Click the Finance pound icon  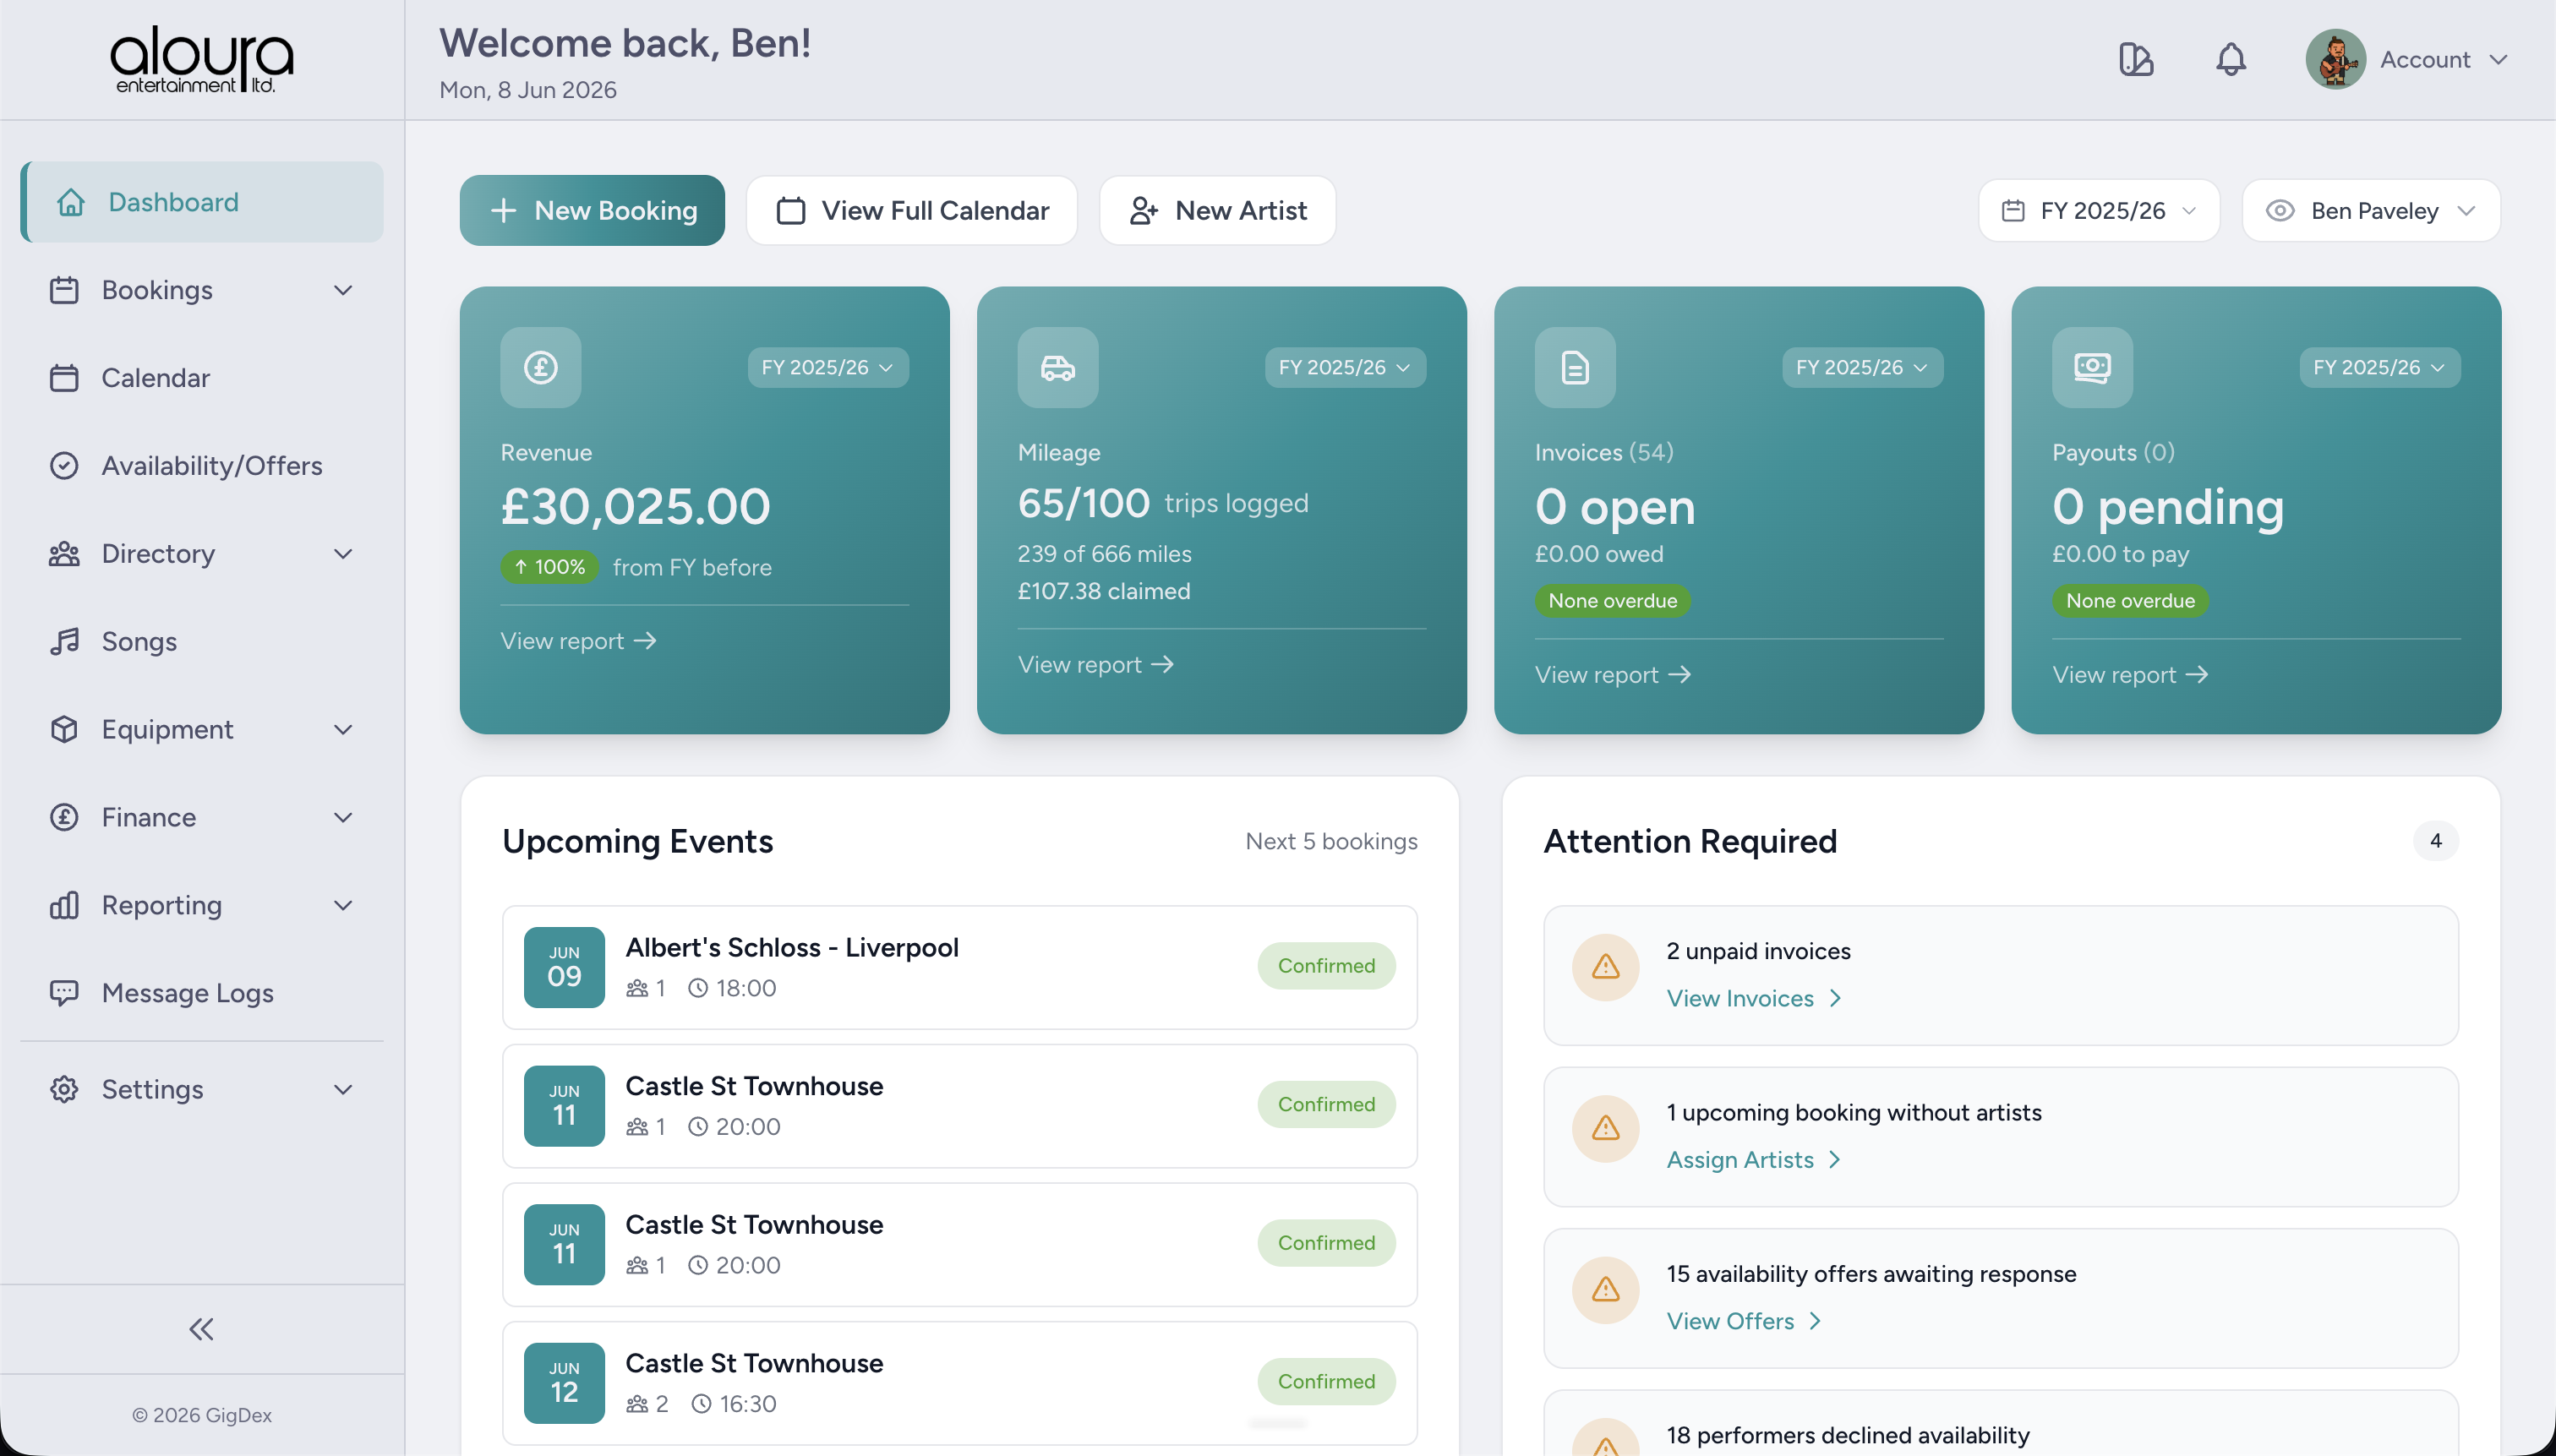pos(64,818)
